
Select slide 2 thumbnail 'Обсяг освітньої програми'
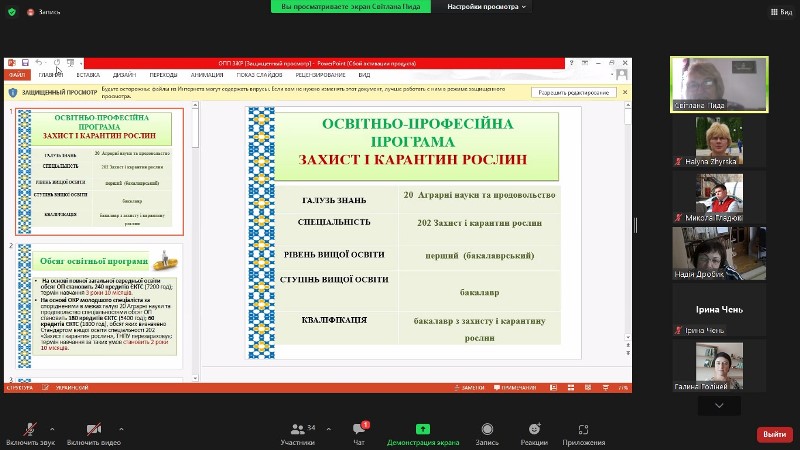tap(99, 306)
